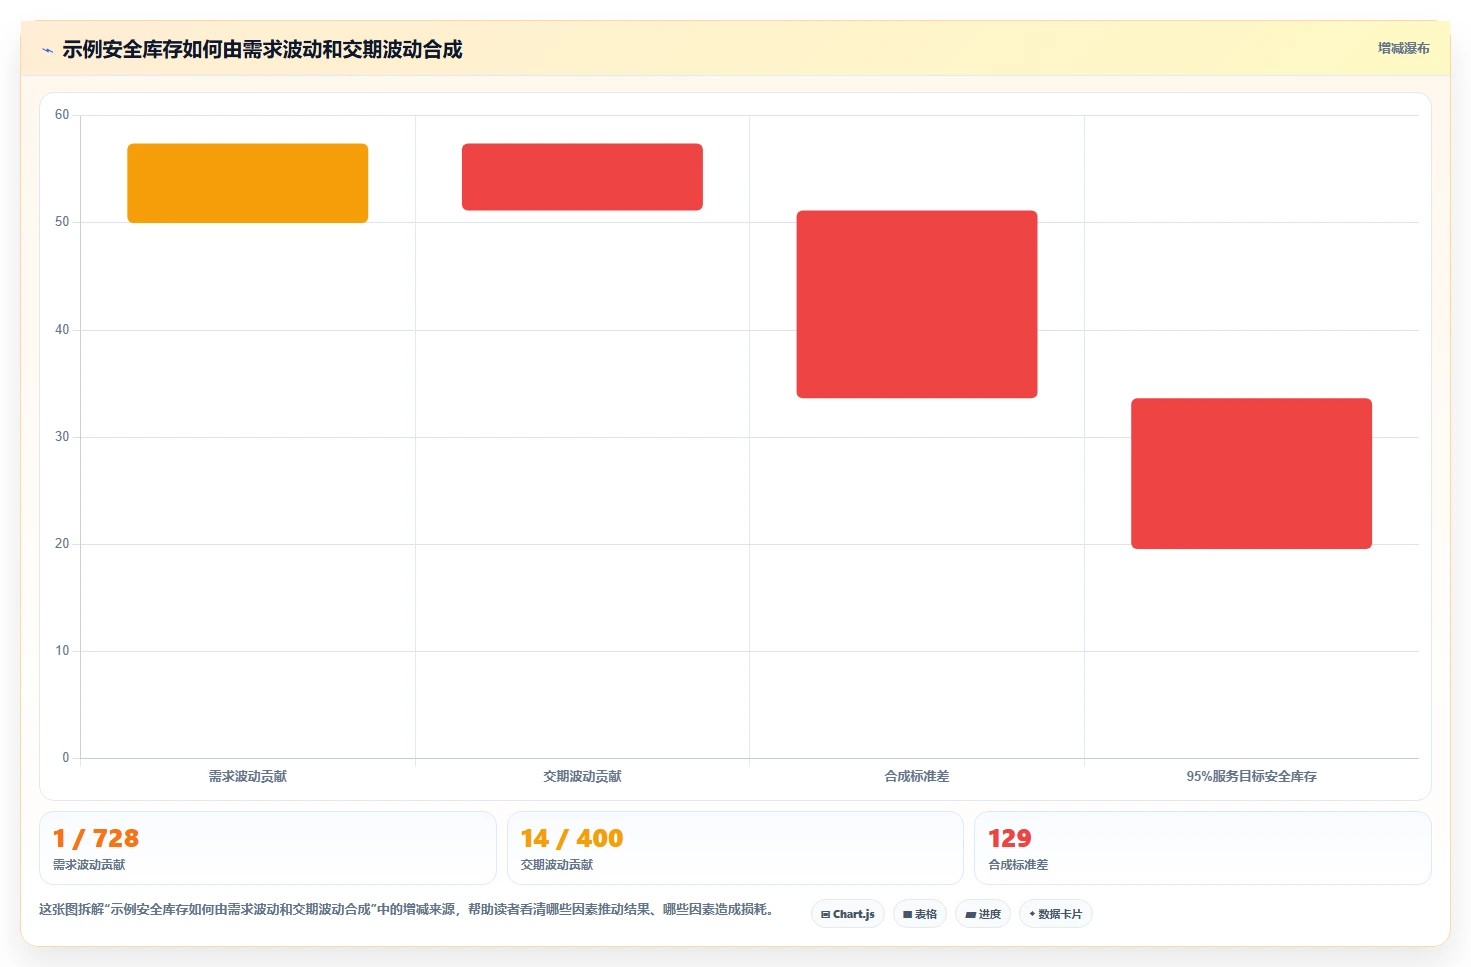This screenshot has width=1471, height=967.
Task: Click the 增减瀑布 label in header
Action: click(1403, 48)
